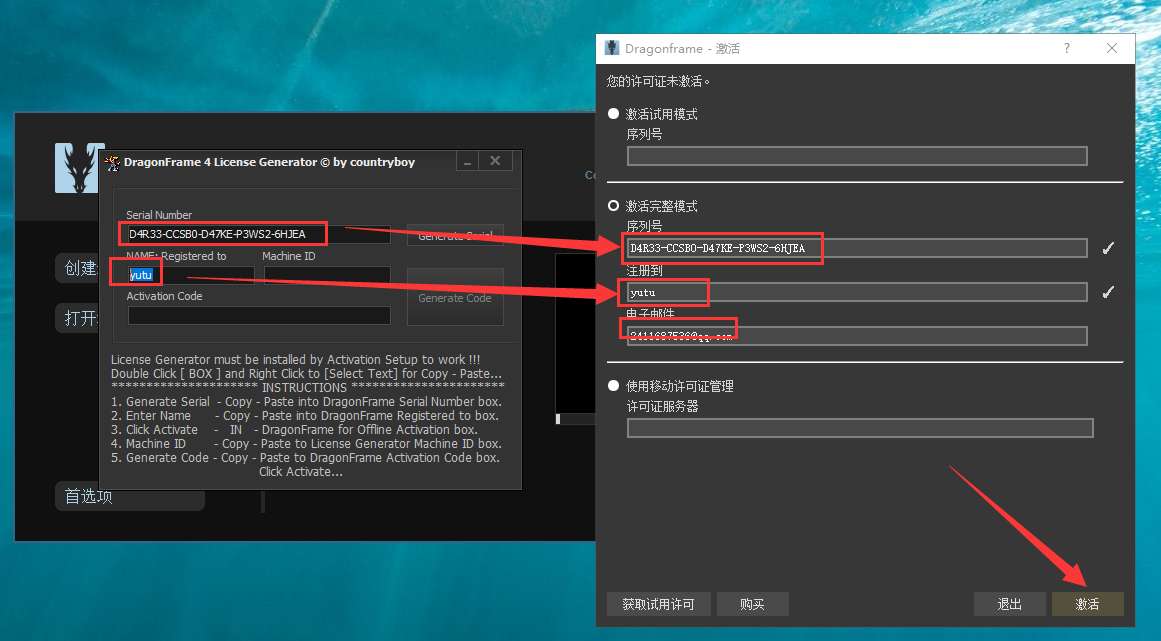Click the checkmark icon beside the serial number field
This screenshot has width=1161, height=641.
click(x=1108, y=248)
